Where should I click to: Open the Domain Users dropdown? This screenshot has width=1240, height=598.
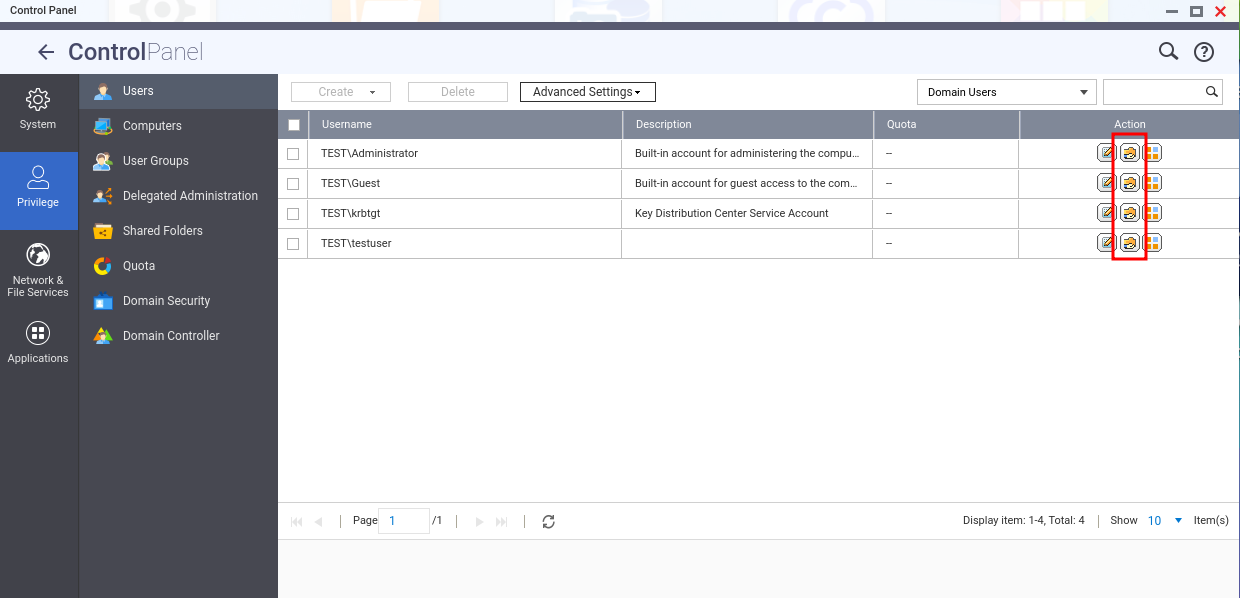1007,92
